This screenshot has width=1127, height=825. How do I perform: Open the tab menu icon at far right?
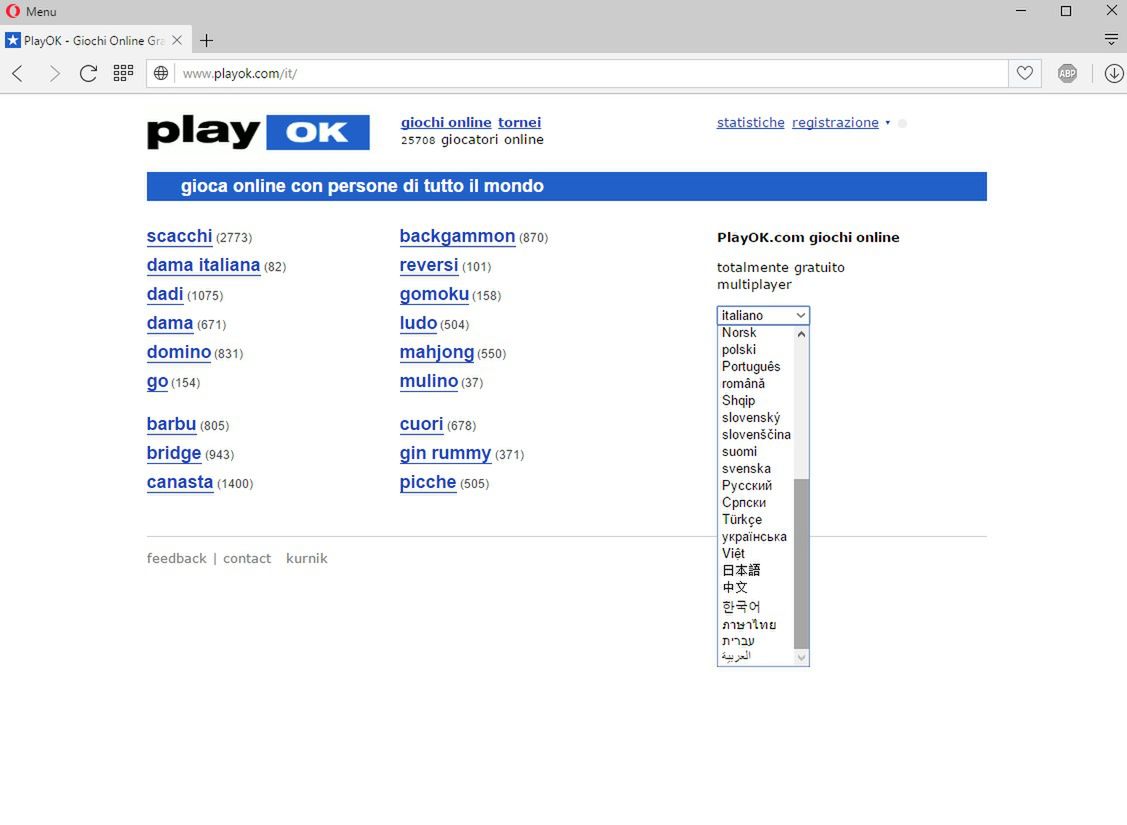coord(1111,40)
